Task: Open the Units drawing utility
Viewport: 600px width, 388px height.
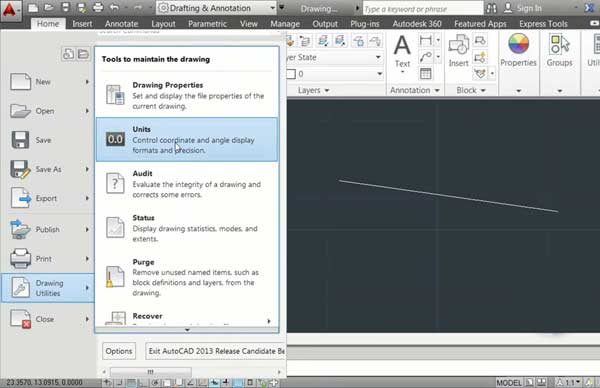Action: (x=187, y=140)
